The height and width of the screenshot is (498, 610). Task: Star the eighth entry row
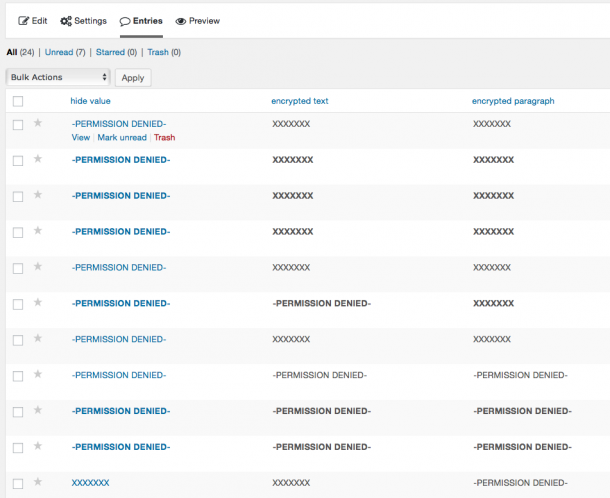(38, 374)
